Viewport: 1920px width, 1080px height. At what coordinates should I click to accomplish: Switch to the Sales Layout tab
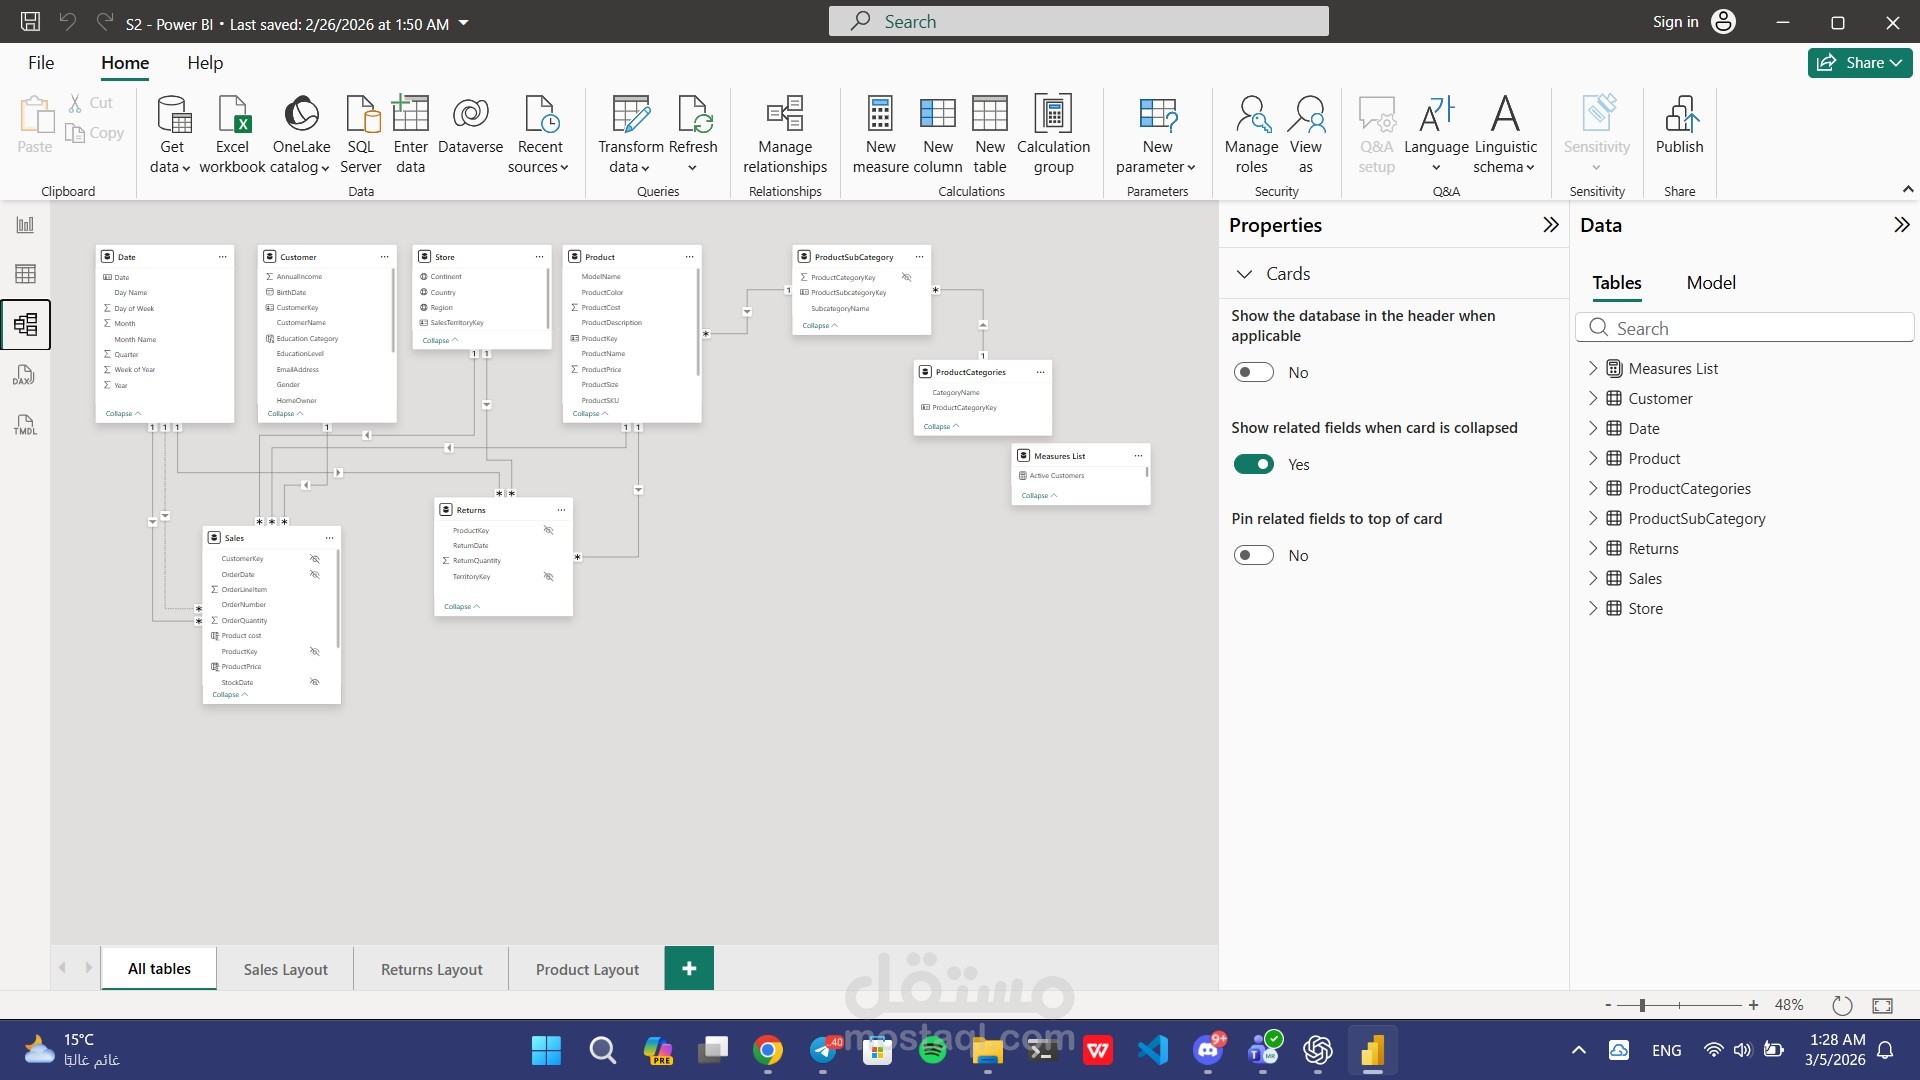coord(284,968)
